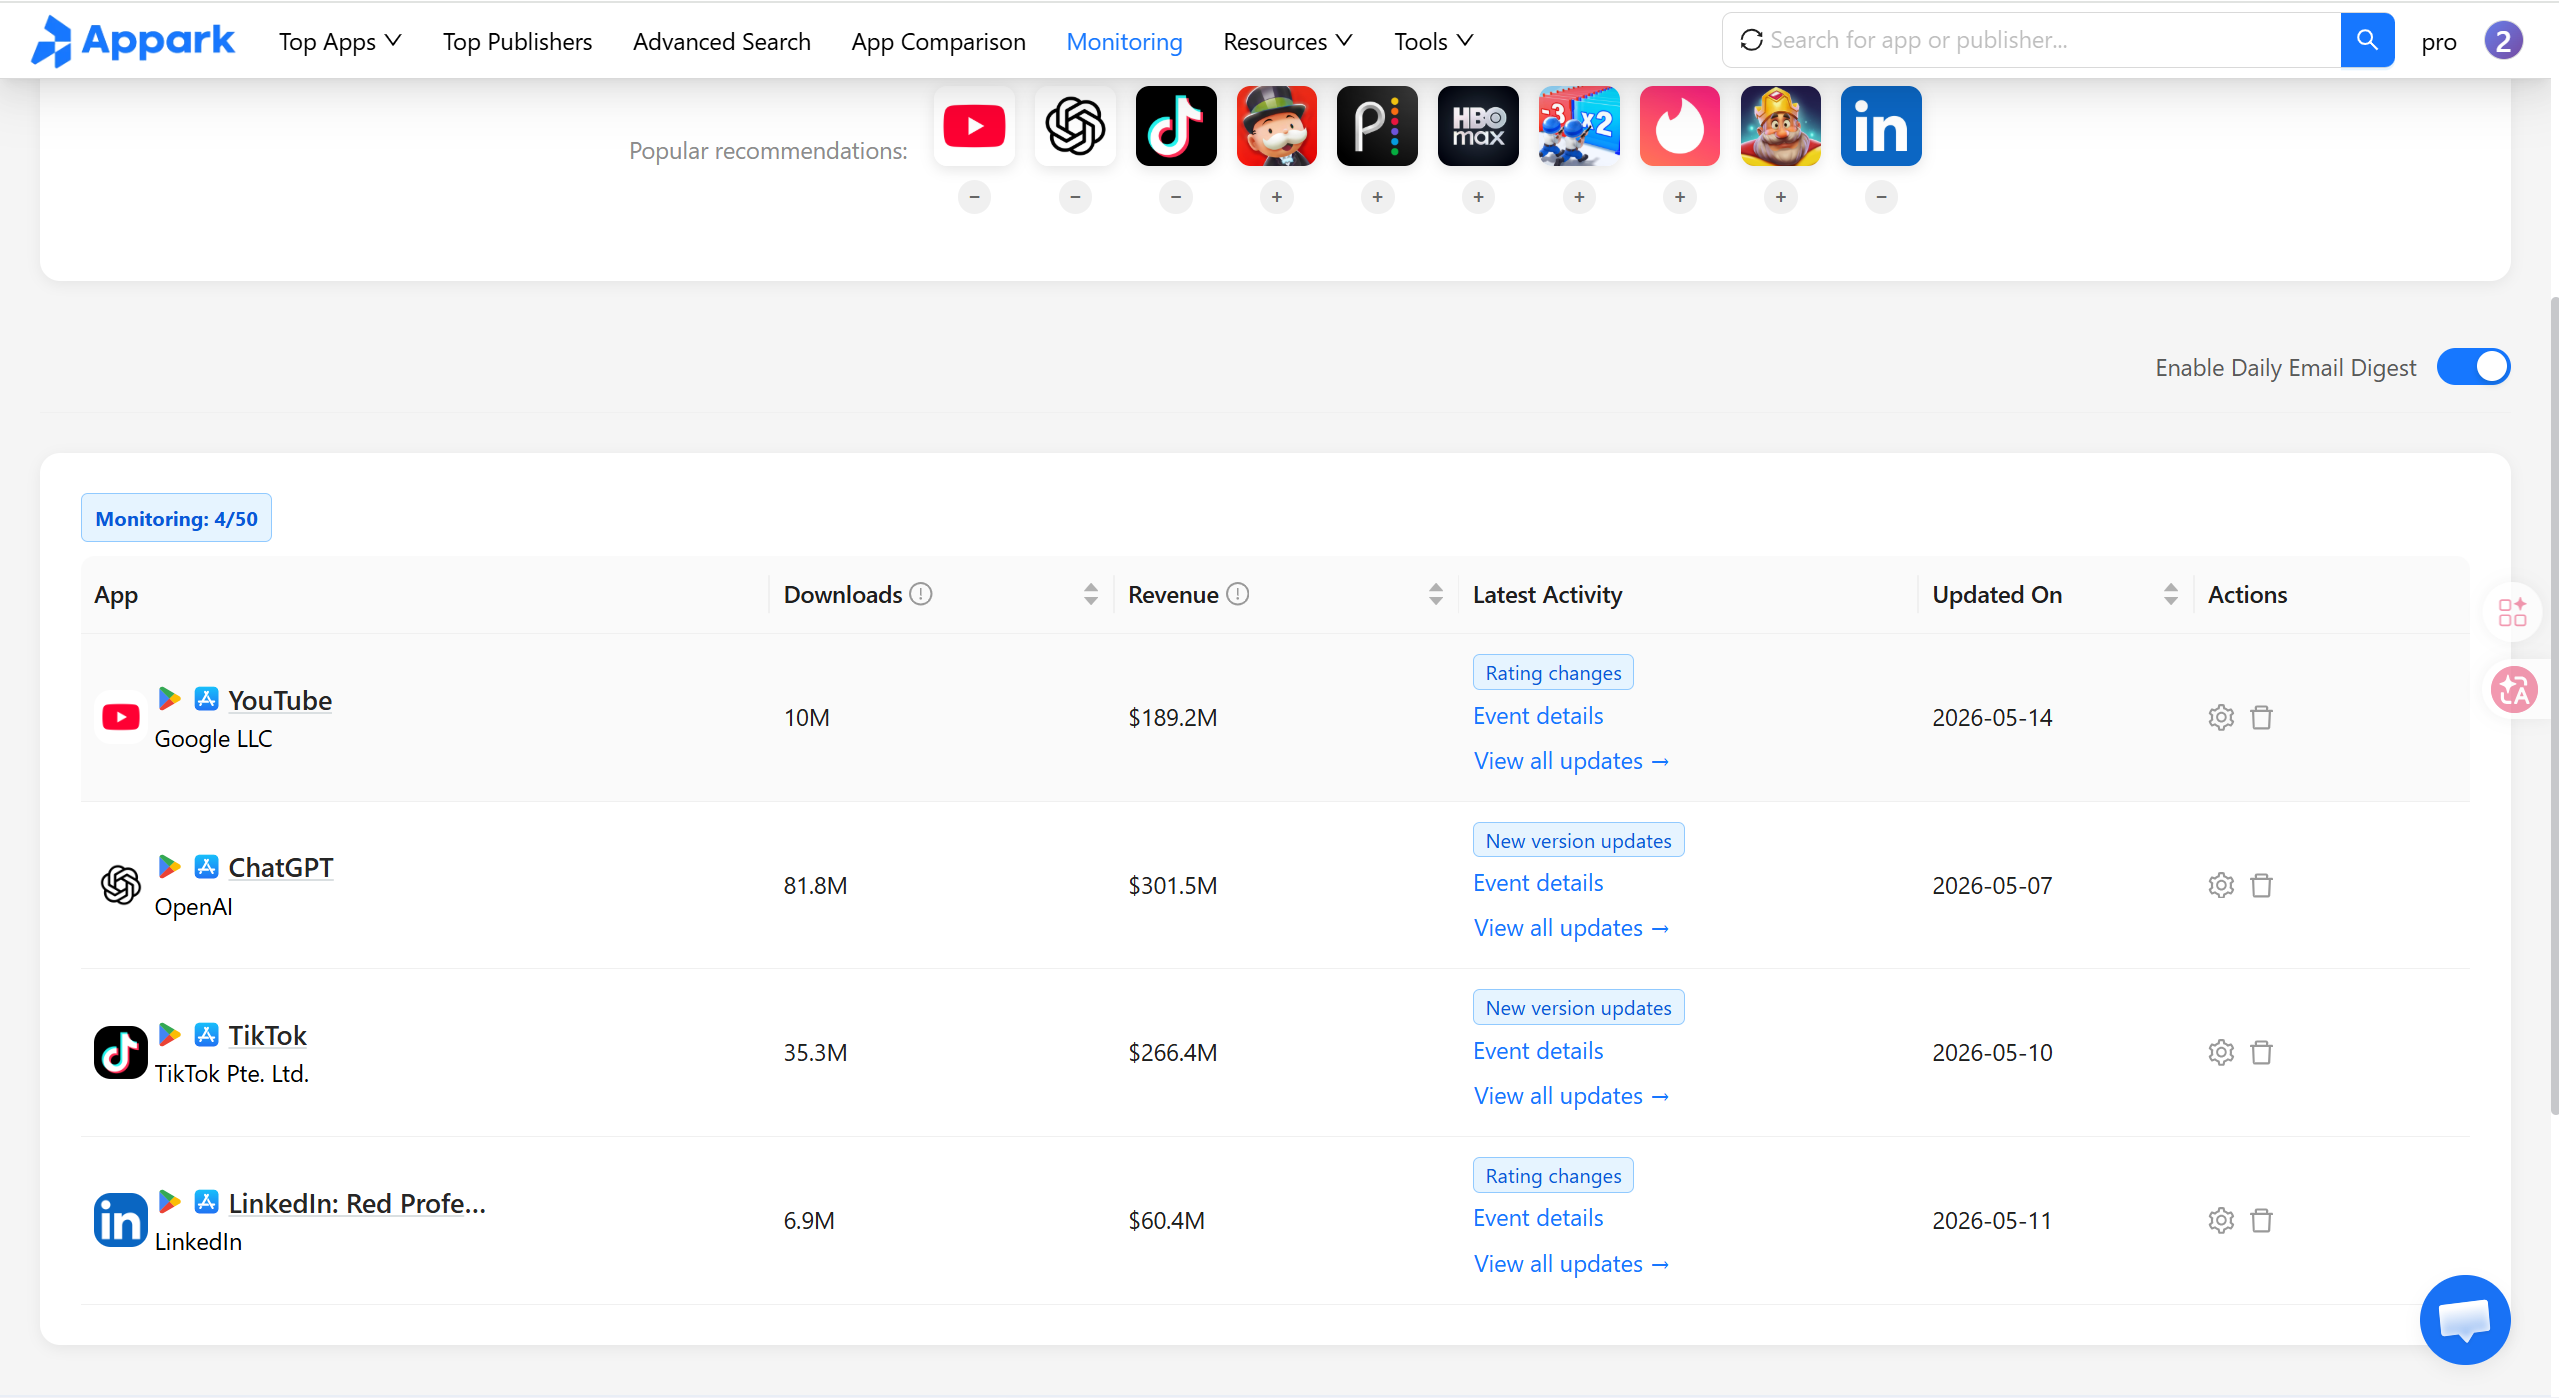Open the chat support bubble
Screen dimensions: 2559x1398
2464,1320
